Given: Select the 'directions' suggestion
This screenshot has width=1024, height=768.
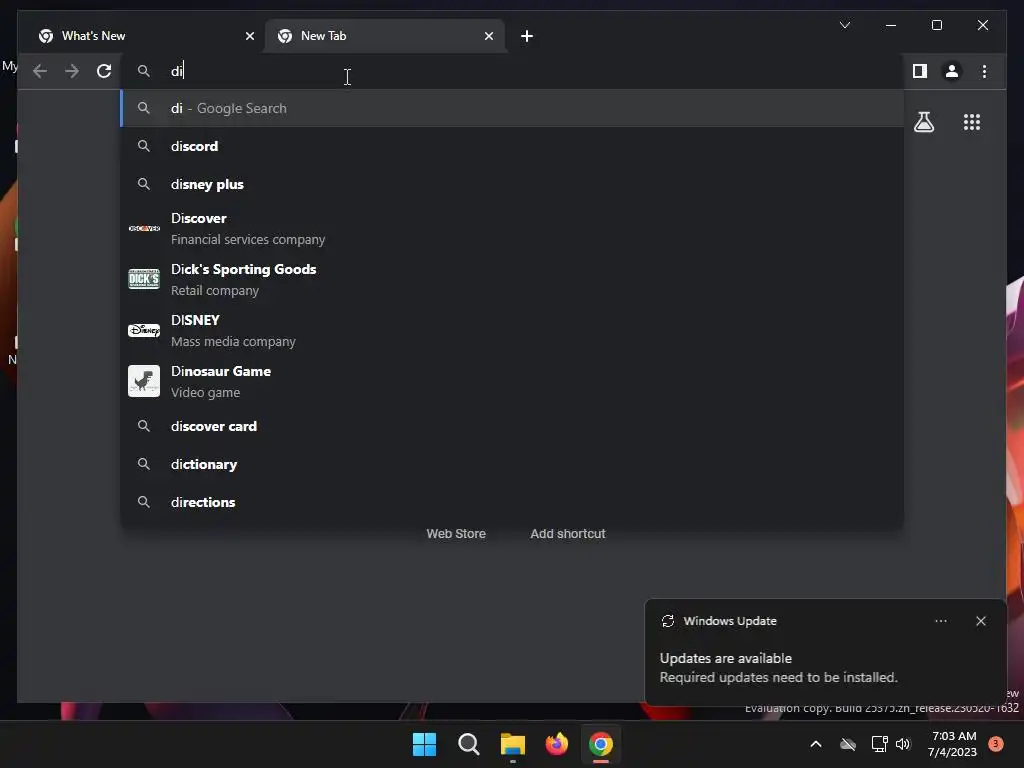Looking at the screenshot, I should [x=513, y=502].
